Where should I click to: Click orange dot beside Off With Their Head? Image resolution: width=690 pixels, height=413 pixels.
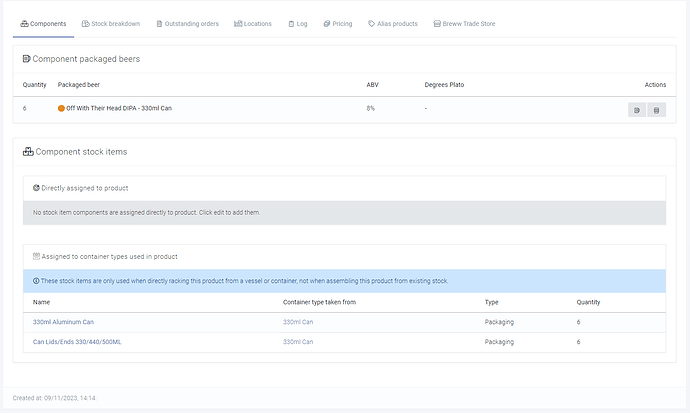tap(61, 108)
